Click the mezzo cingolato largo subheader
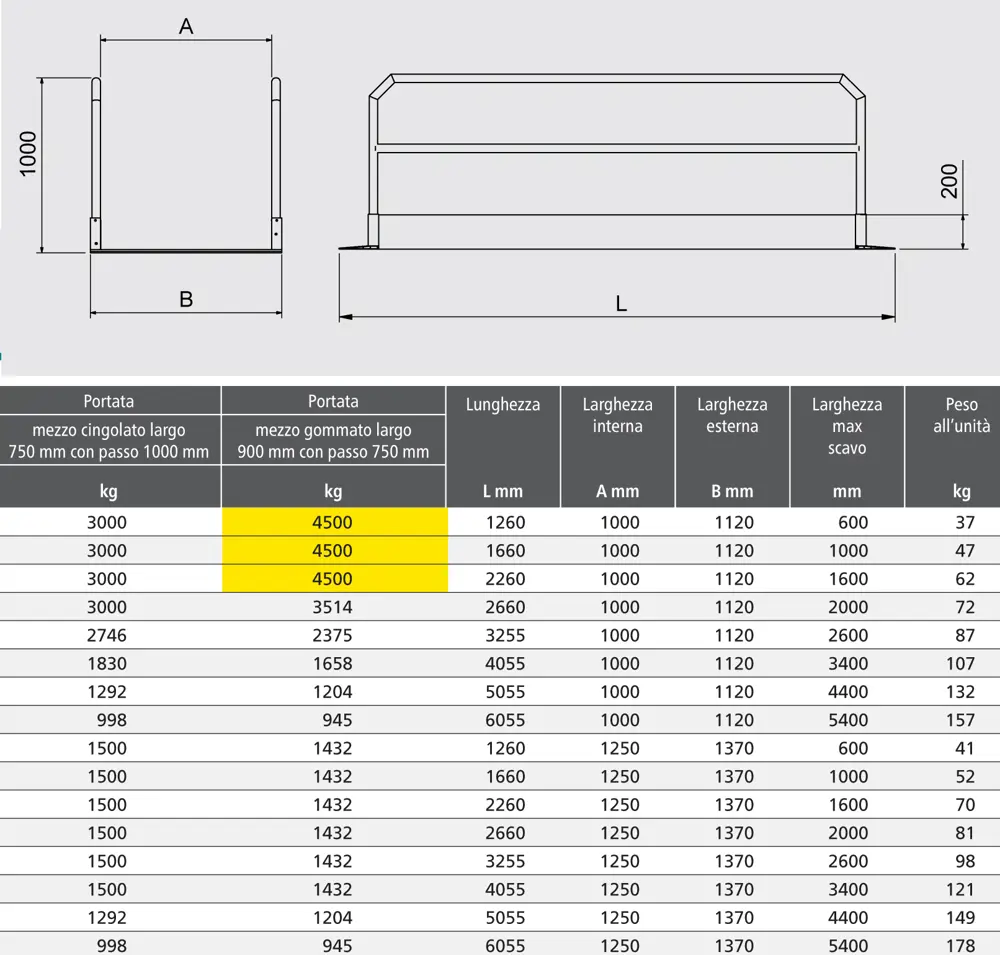 pyautogui.click(x=109, y=441)
